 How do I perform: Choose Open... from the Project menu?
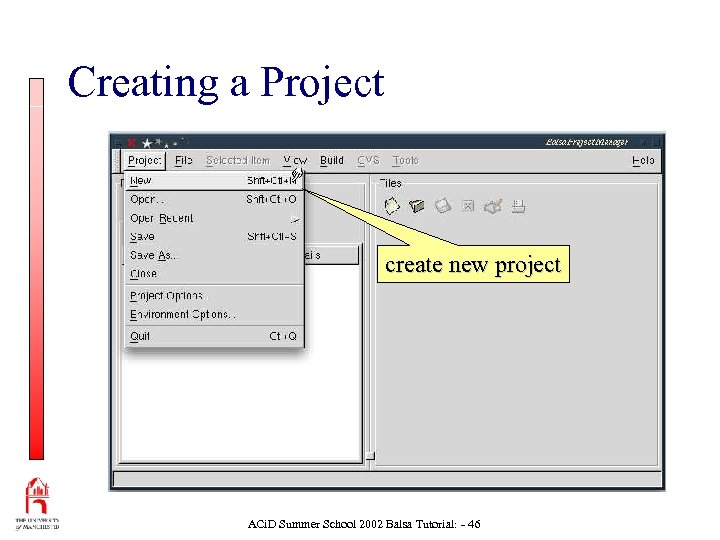(214, 199)
